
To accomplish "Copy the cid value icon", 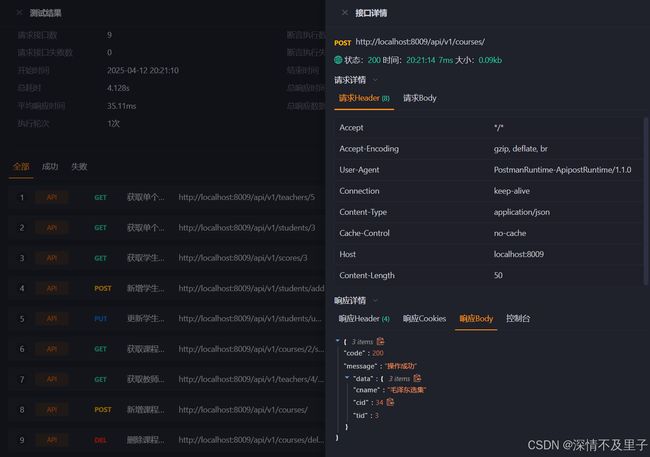I will (390, 402).
